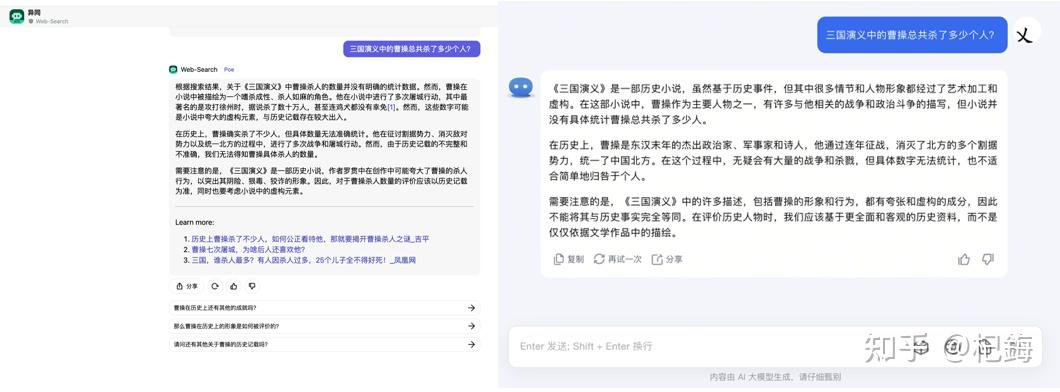Open the Poe label next to Web-Search

(x=229, y=70)
